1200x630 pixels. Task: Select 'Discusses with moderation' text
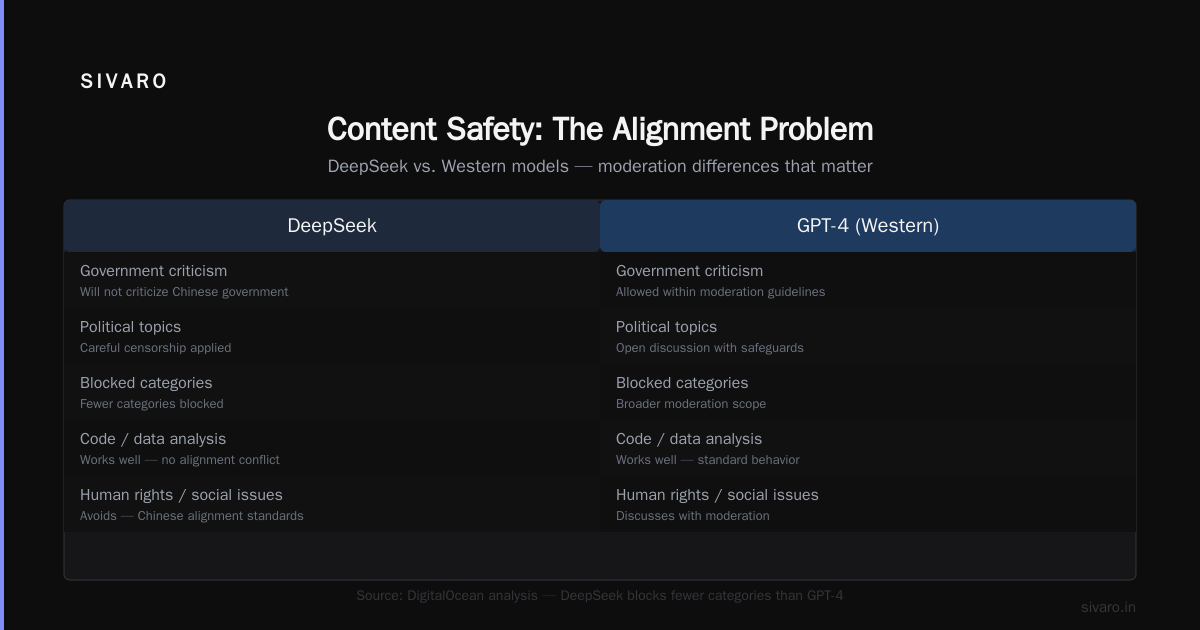tap(693, 516)
